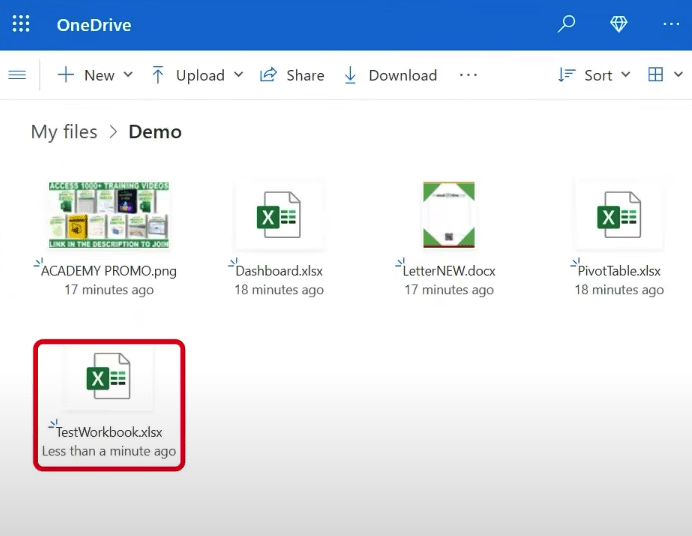The image size is (692, 536).
Task: Toggle the hamburger navigation menu
Action: pyautogui.click(x=17, y=75)
